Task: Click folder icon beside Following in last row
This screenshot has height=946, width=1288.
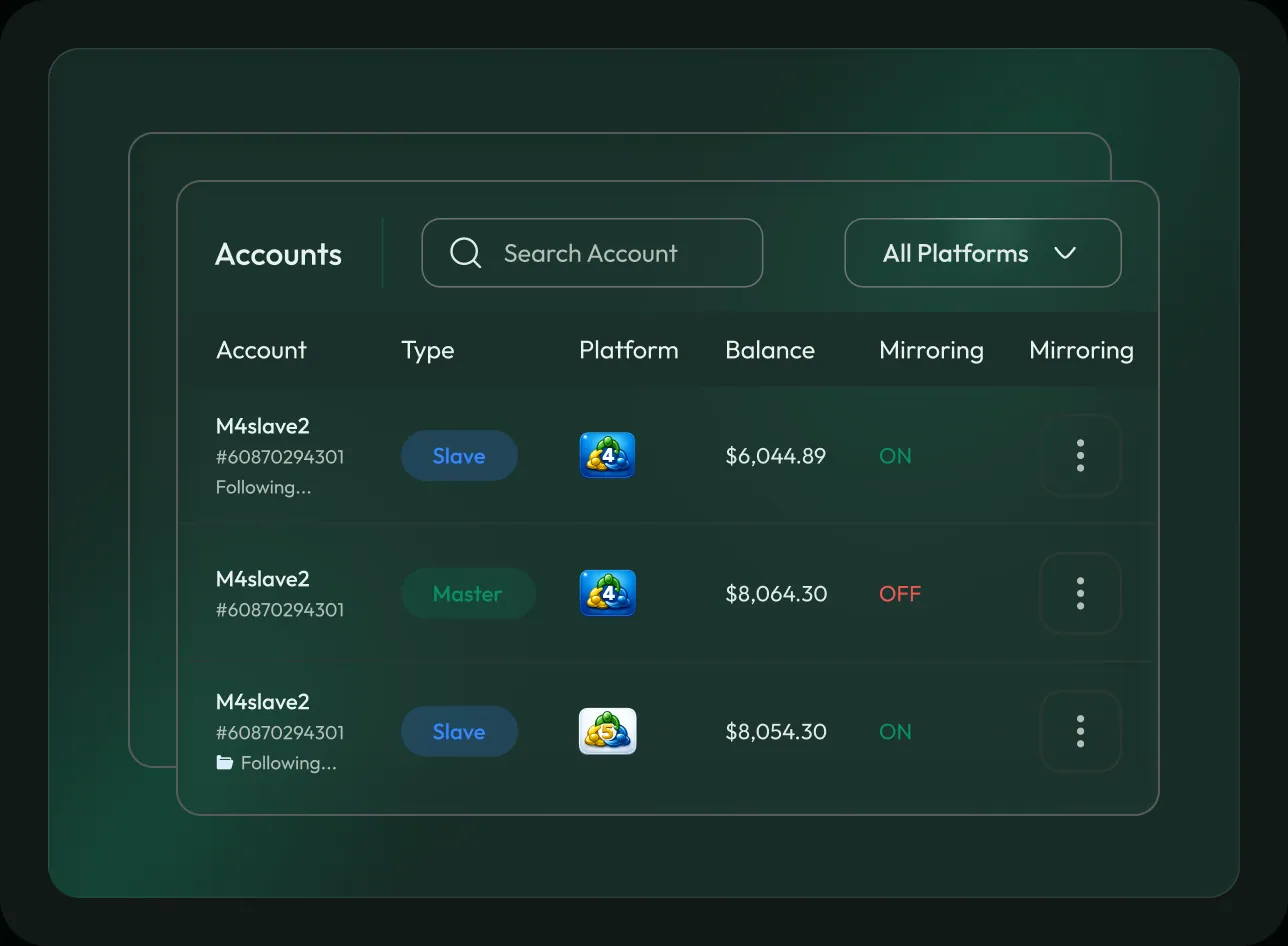Action: tap(225, 763)
